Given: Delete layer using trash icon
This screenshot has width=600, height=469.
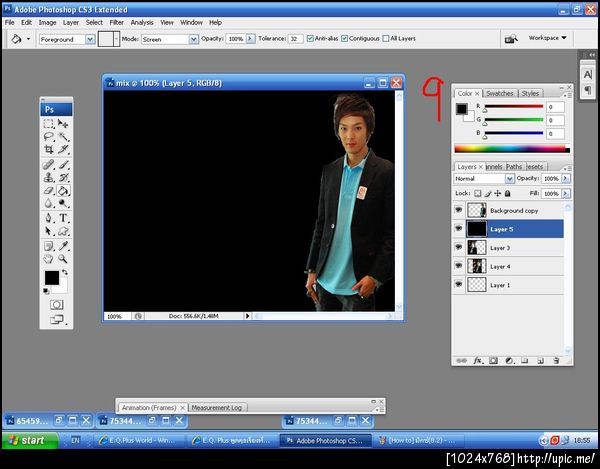Looking at the screenshot, I should click(556, 360).
